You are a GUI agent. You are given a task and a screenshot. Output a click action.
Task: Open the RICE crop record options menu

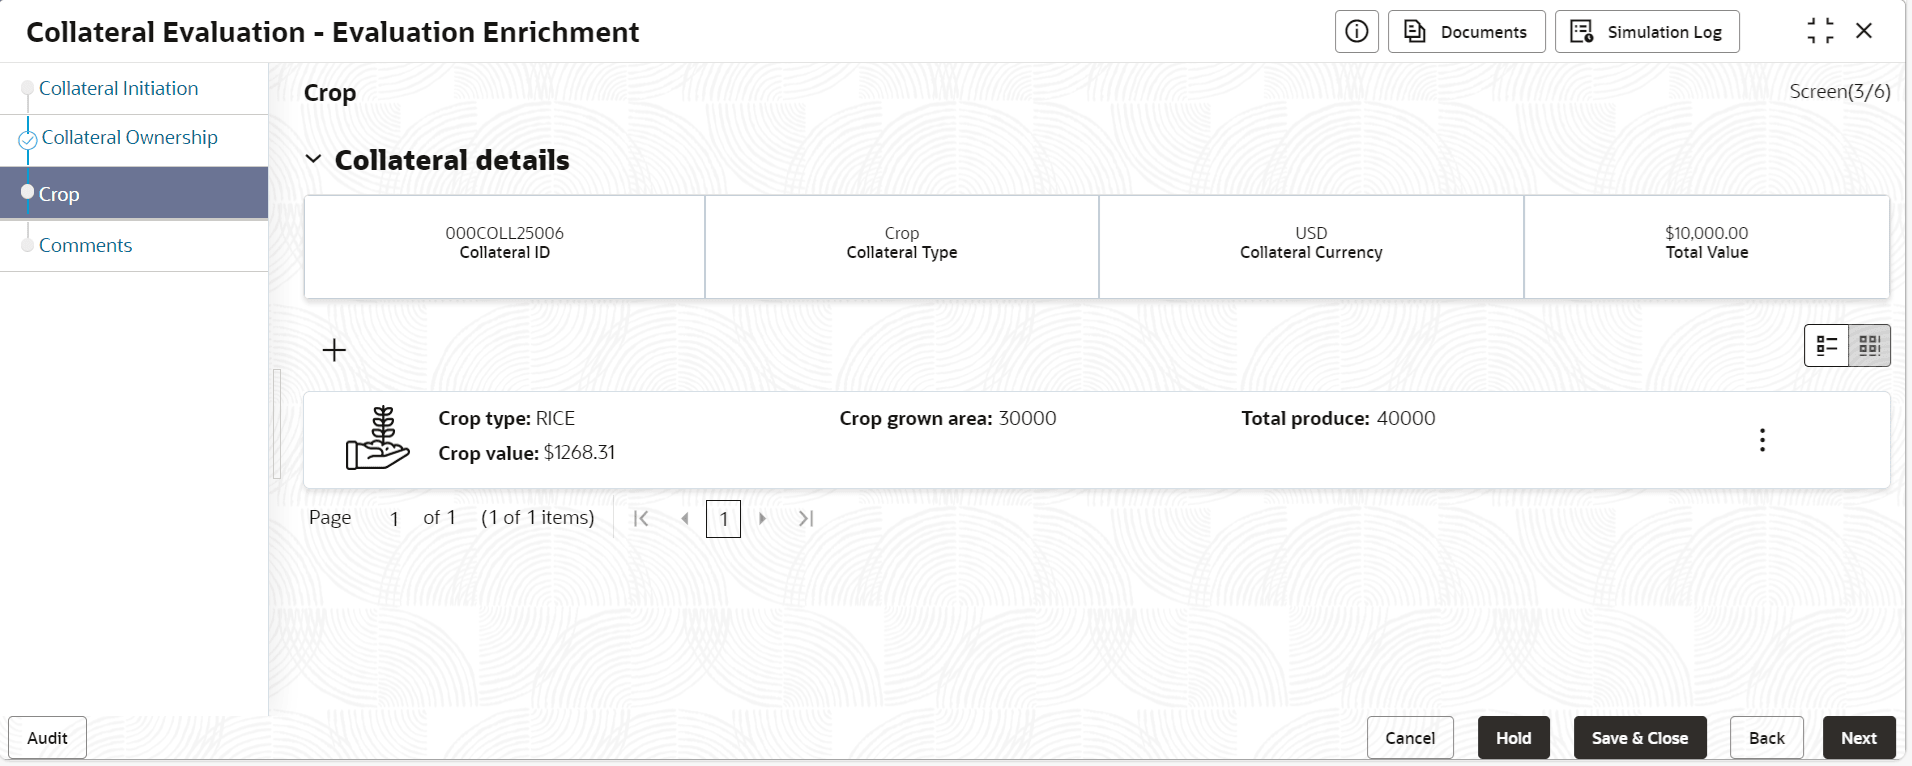click(1761, 440)
